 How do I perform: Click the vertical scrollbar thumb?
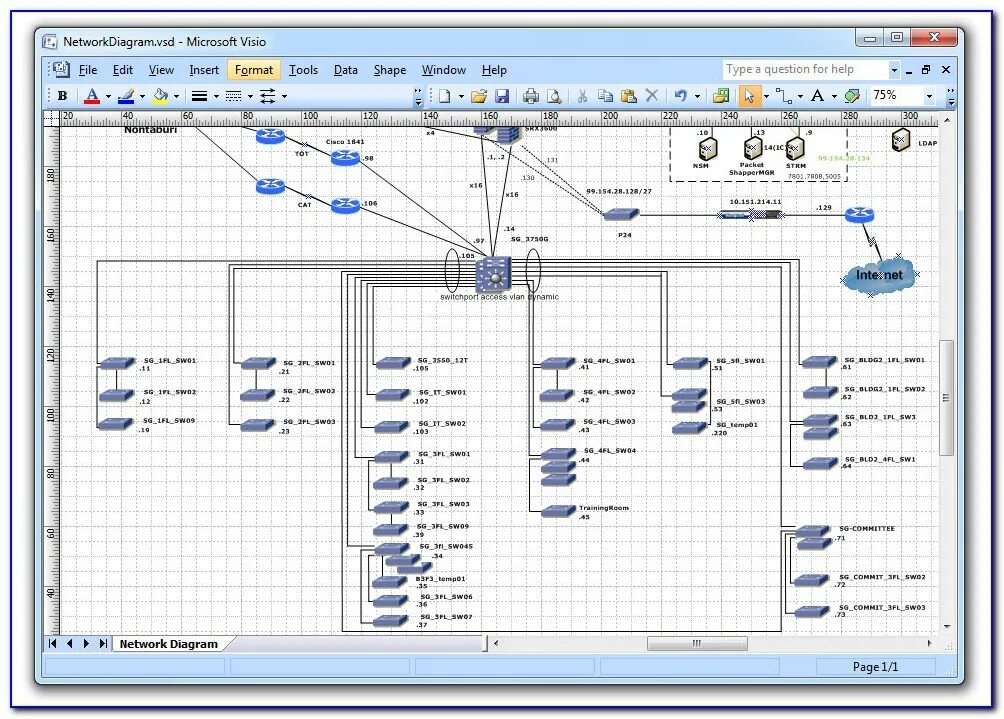pyautogui.click(x=946, y=398)
